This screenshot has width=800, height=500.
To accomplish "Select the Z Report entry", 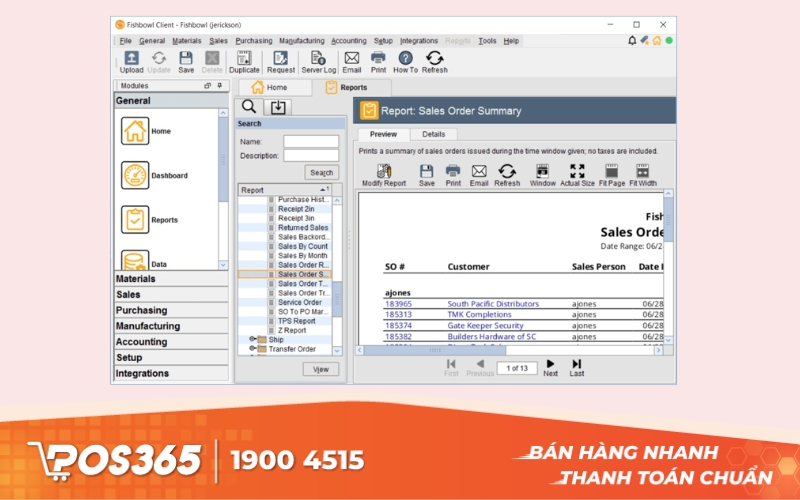I will (x=292, y=330).
